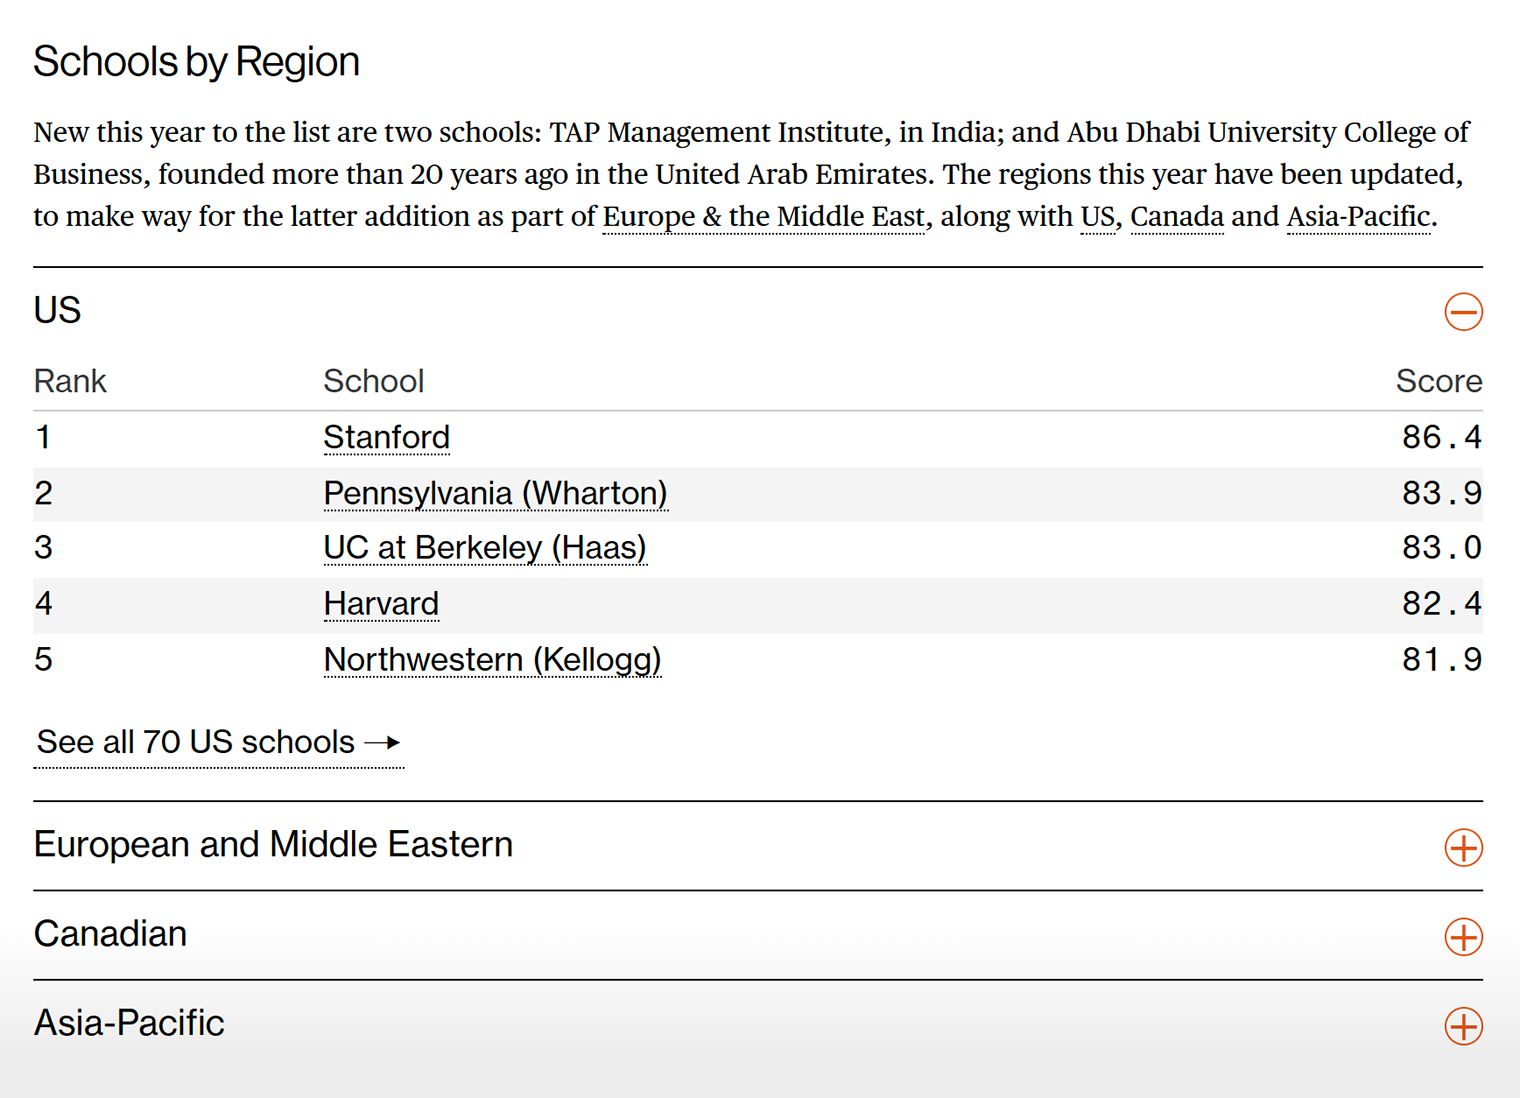The height and width of the screenshot is (1098, 1520).
Task: Follow the Canada link in the paragraph
Action: (1176, 217)
